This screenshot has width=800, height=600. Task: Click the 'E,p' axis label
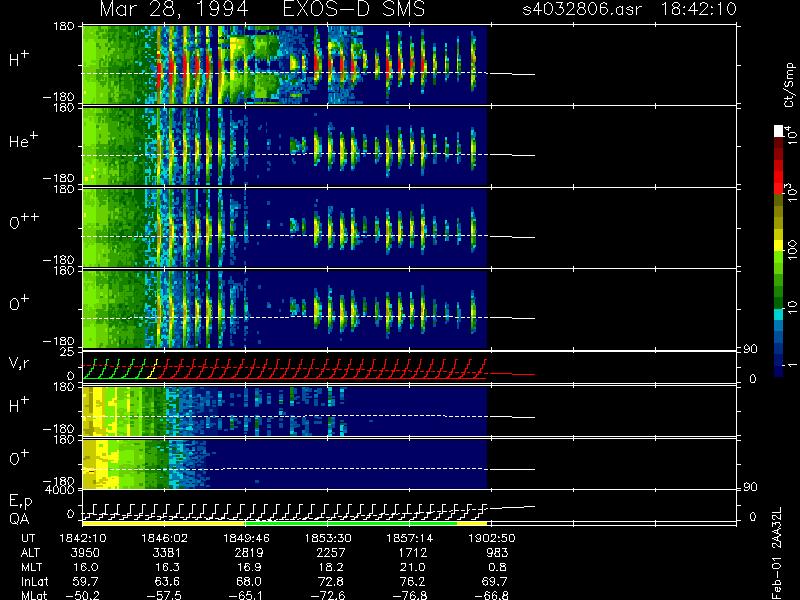click(20, 502)
